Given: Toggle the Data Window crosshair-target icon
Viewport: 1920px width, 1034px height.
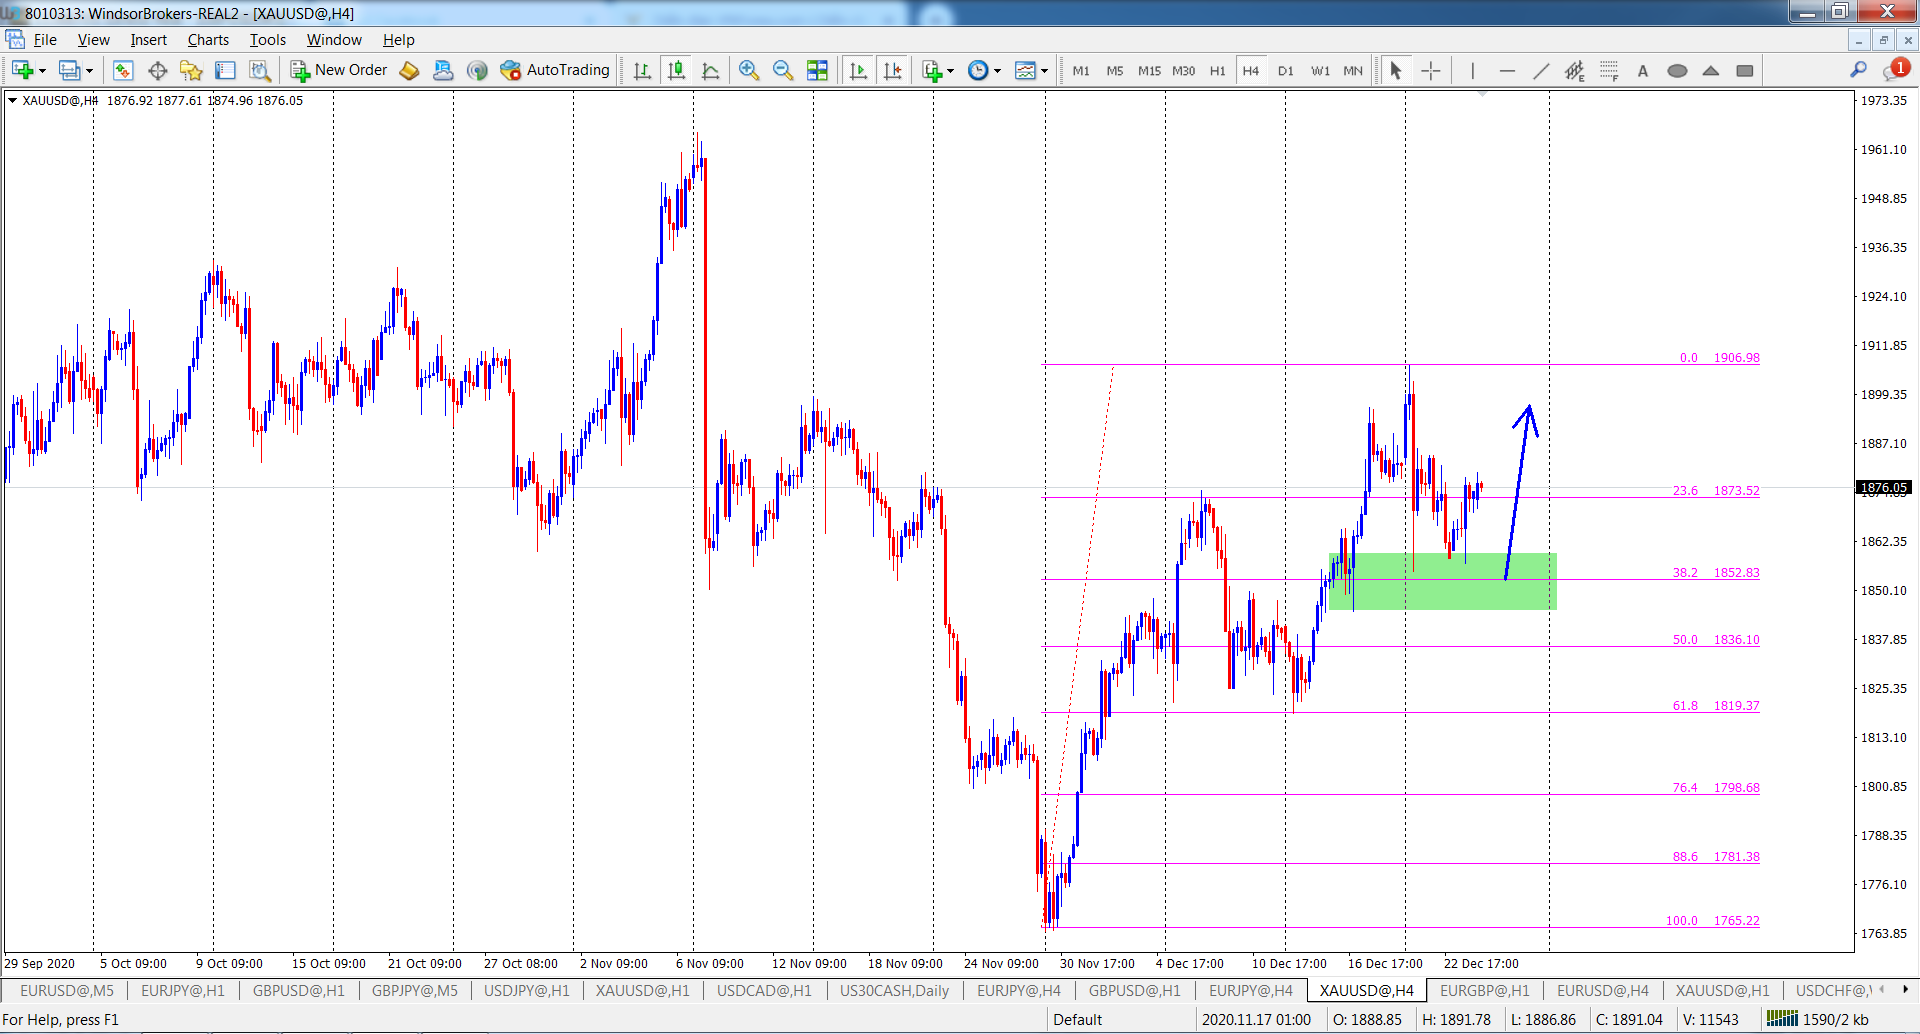Looking at the screenshot, I should click(x=157, y=70).
